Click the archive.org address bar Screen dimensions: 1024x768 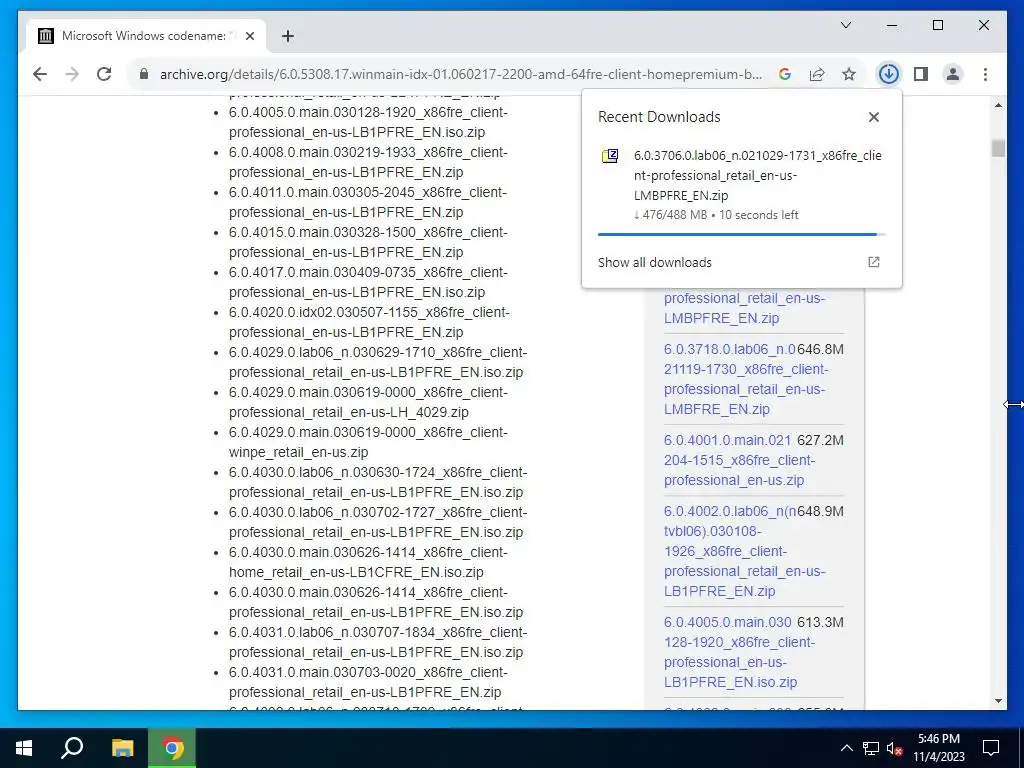point(460,74)
